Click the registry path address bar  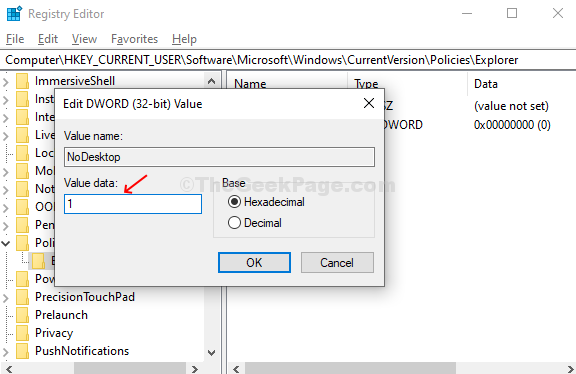click(288, 60)
